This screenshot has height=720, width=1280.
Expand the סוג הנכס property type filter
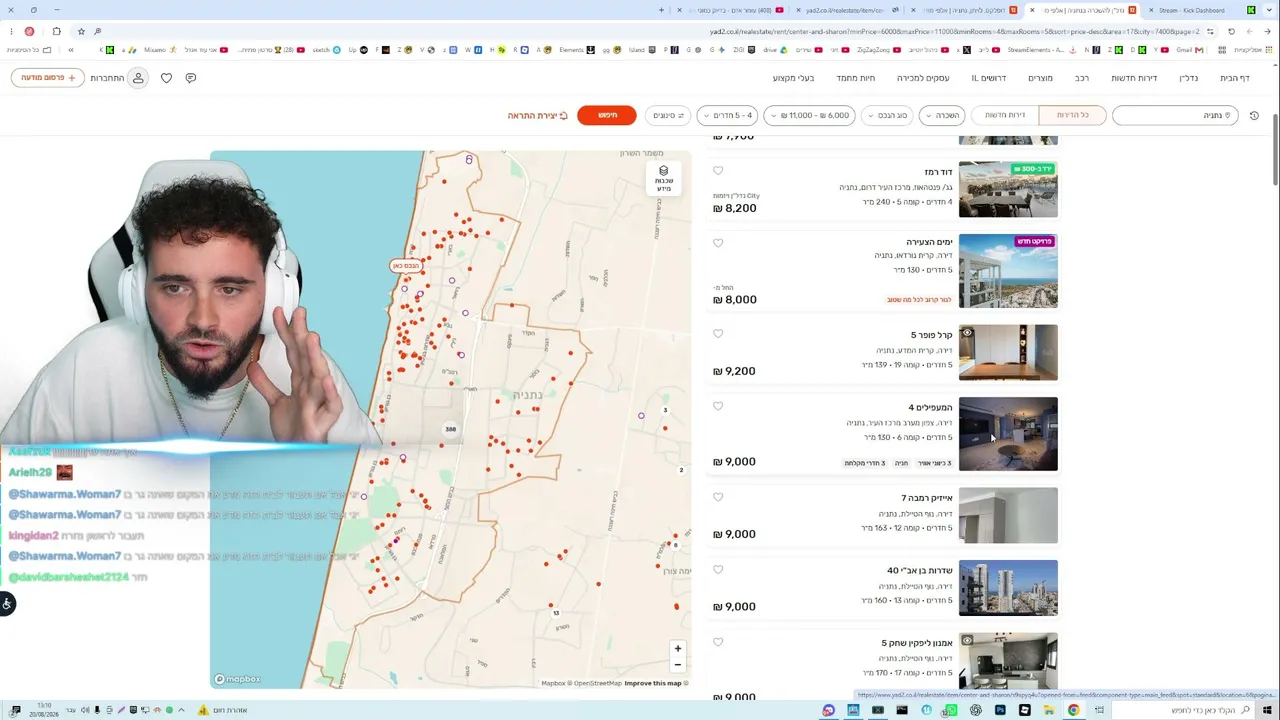click(887, 116)
